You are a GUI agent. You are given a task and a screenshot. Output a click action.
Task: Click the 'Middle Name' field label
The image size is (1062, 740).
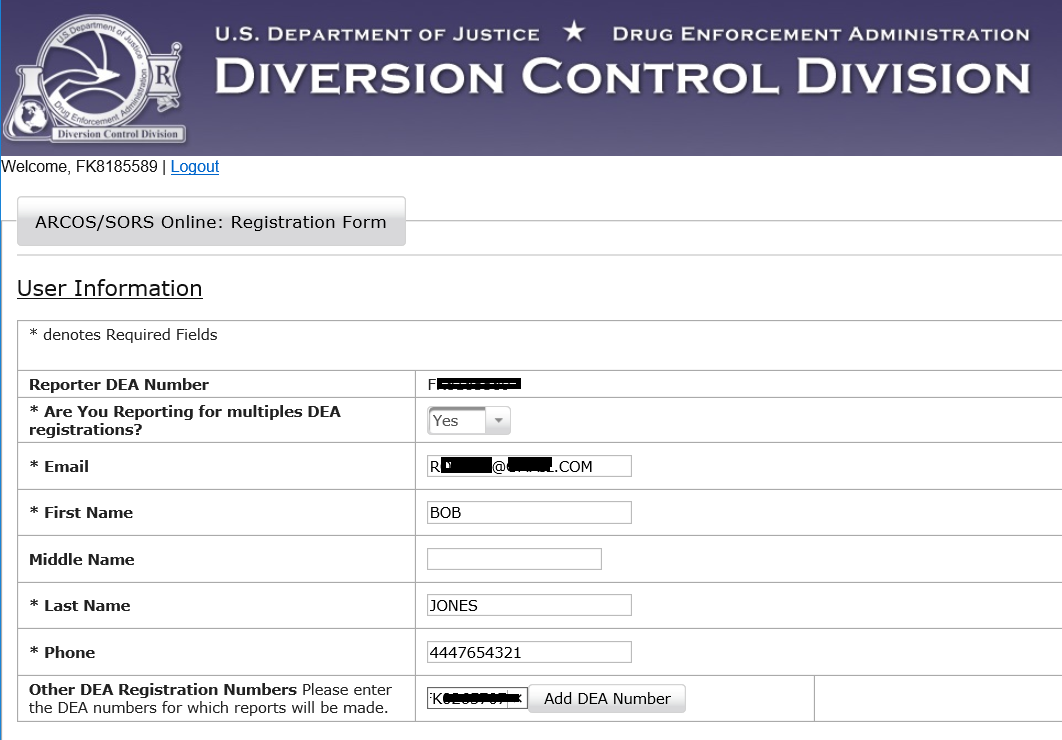pos(82,559)
